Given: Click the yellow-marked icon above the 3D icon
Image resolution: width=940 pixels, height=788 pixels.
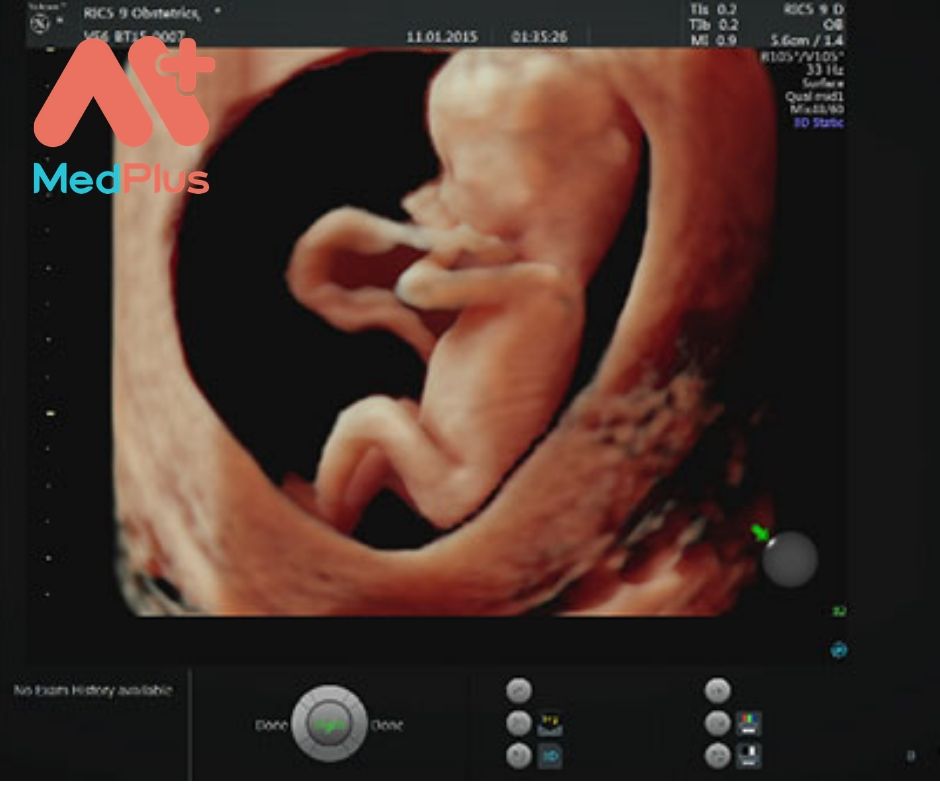Looking at the screenshot, I should pyautogui.click(x=550, y=722).
